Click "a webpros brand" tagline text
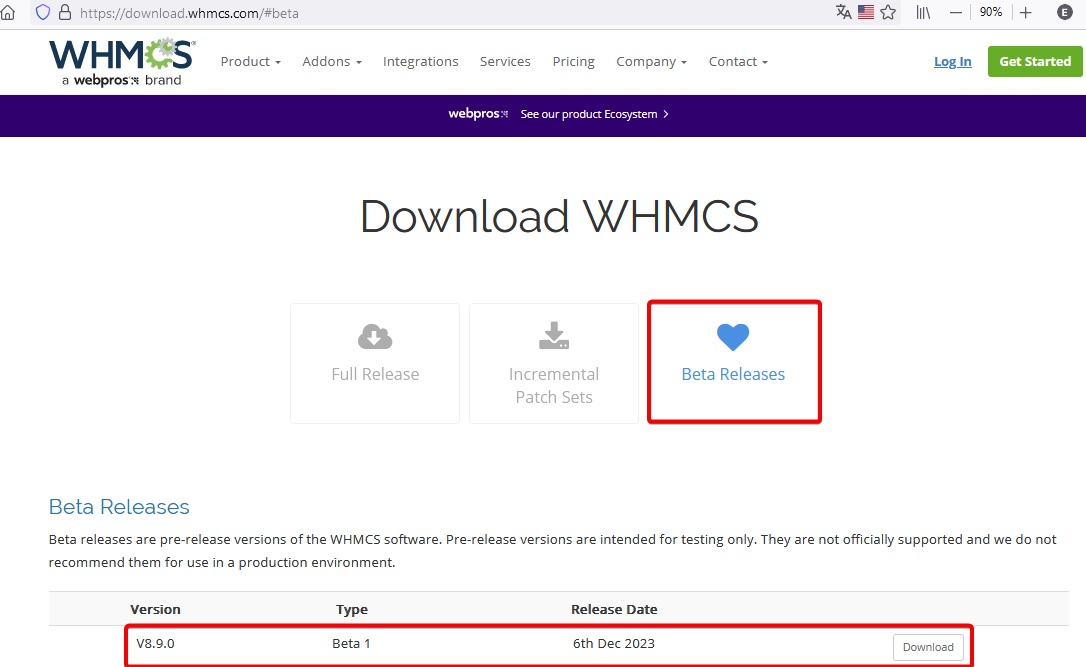This screenshot has height=667, width=1086. coord(122,80)
